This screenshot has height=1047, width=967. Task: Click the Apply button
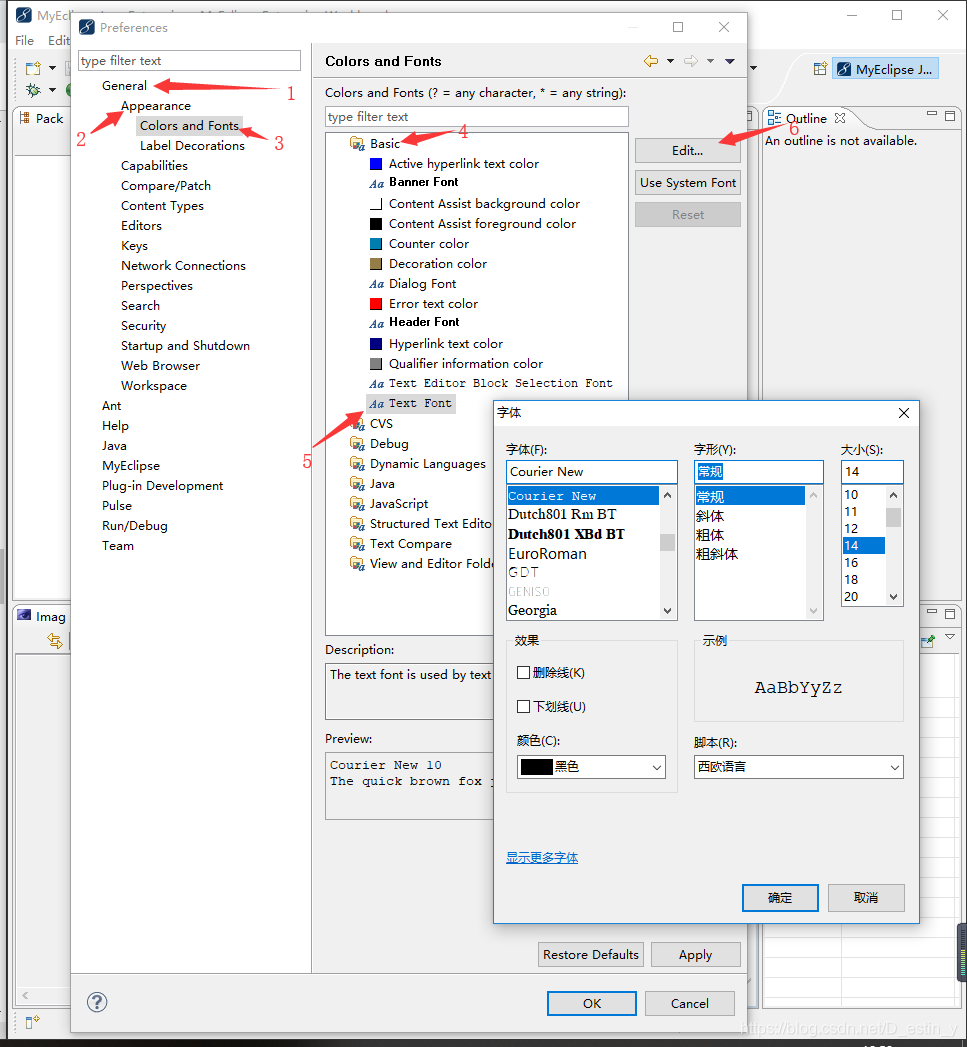coord(696,955)
